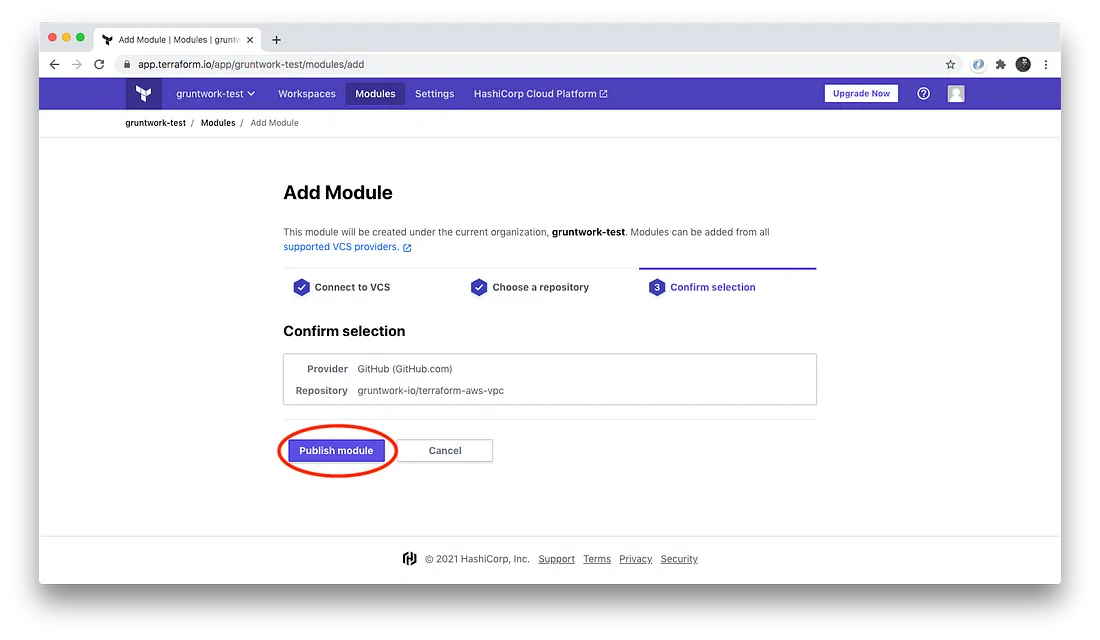Go to Choose a repository step

[x=530, y=287]
